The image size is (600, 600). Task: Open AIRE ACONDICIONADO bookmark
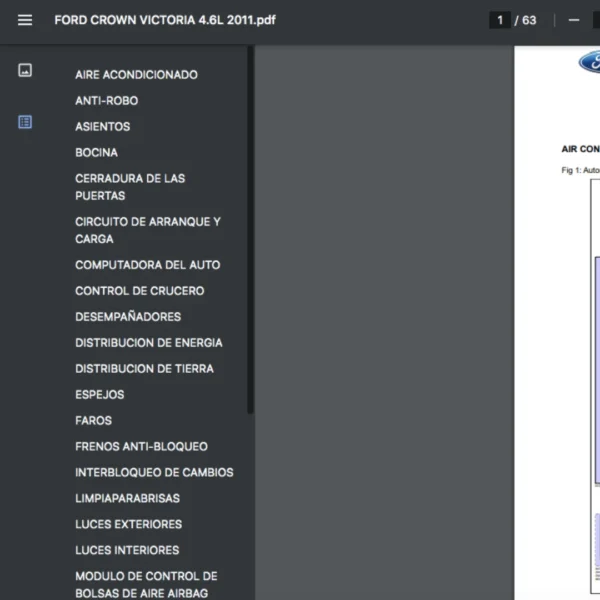point(136,75)
